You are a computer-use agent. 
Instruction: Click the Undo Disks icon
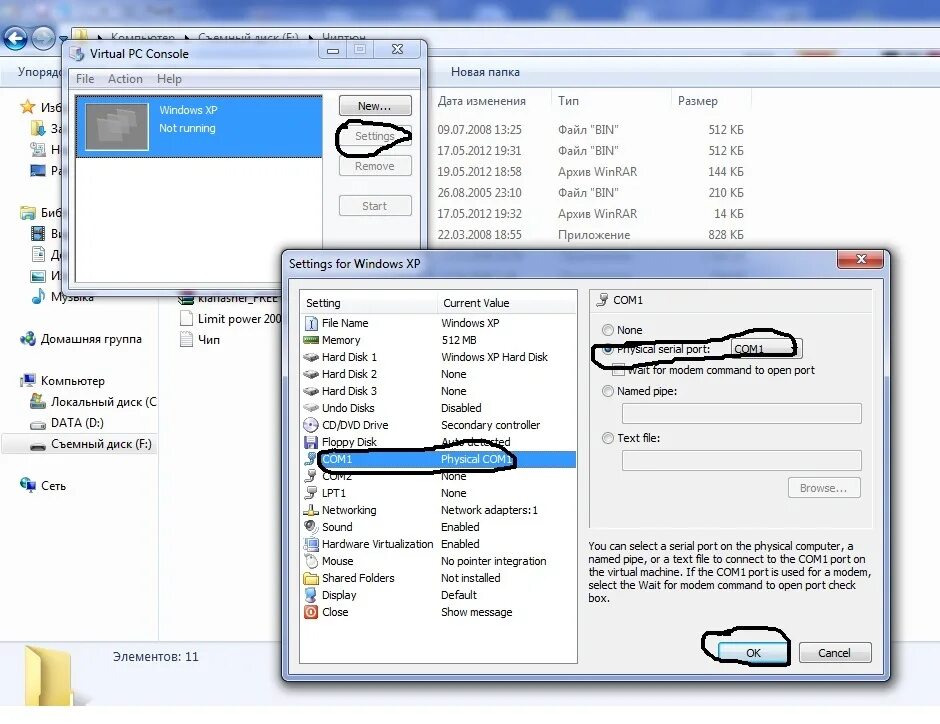click(x=311, y=408)
